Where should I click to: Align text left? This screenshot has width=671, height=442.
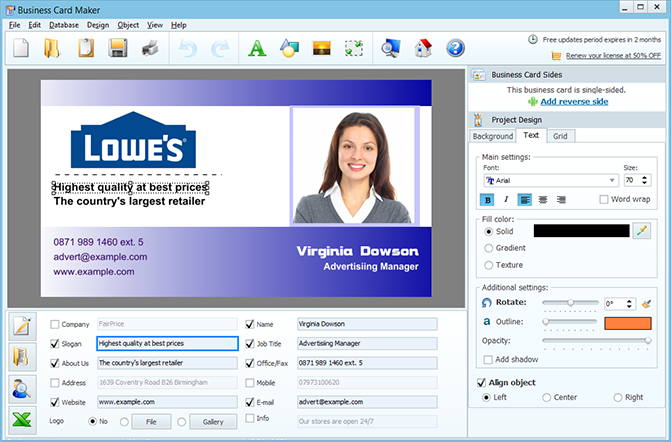(x=525, y=199)
